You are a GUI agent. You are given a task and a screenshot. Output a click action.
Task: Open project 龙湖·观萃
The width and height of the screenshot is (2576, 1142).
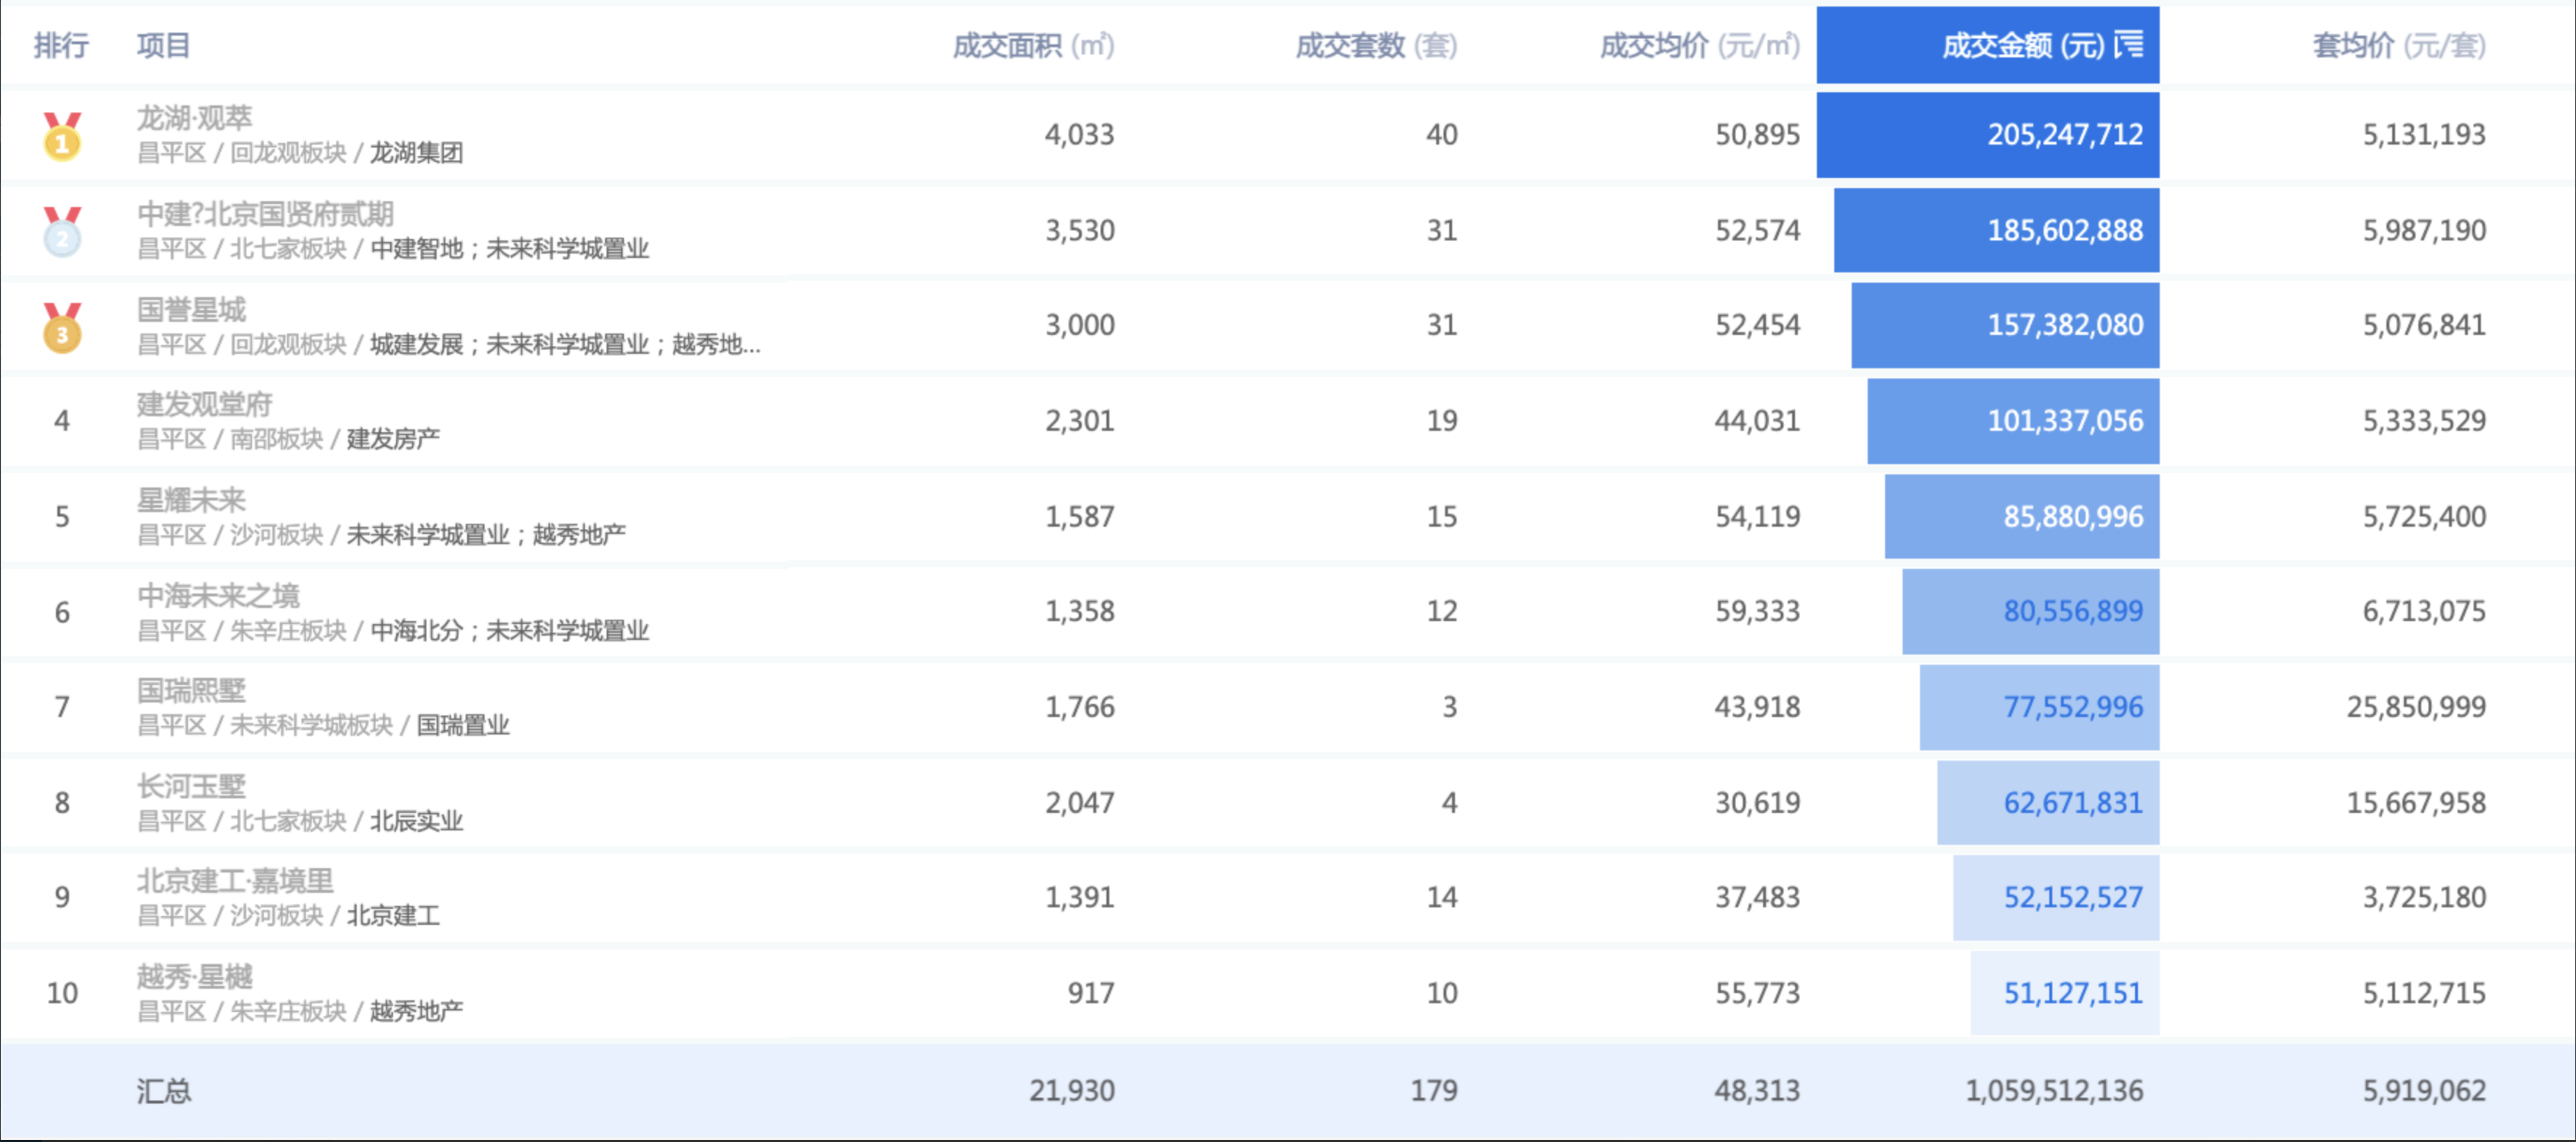coord(195,118)
